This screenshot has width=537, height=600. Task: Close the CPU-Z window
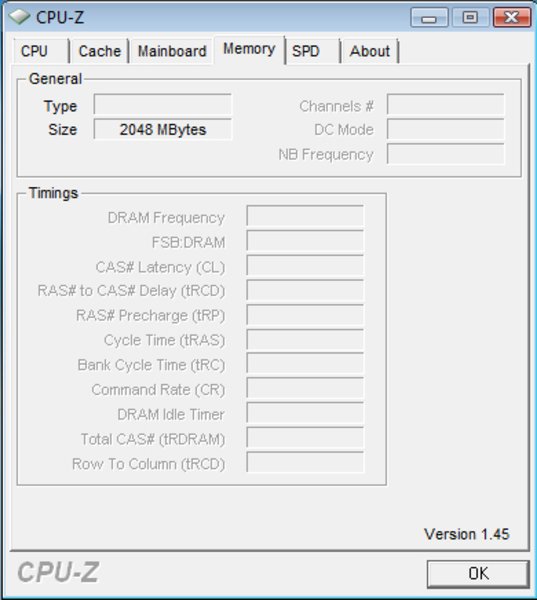pos(512,18)
